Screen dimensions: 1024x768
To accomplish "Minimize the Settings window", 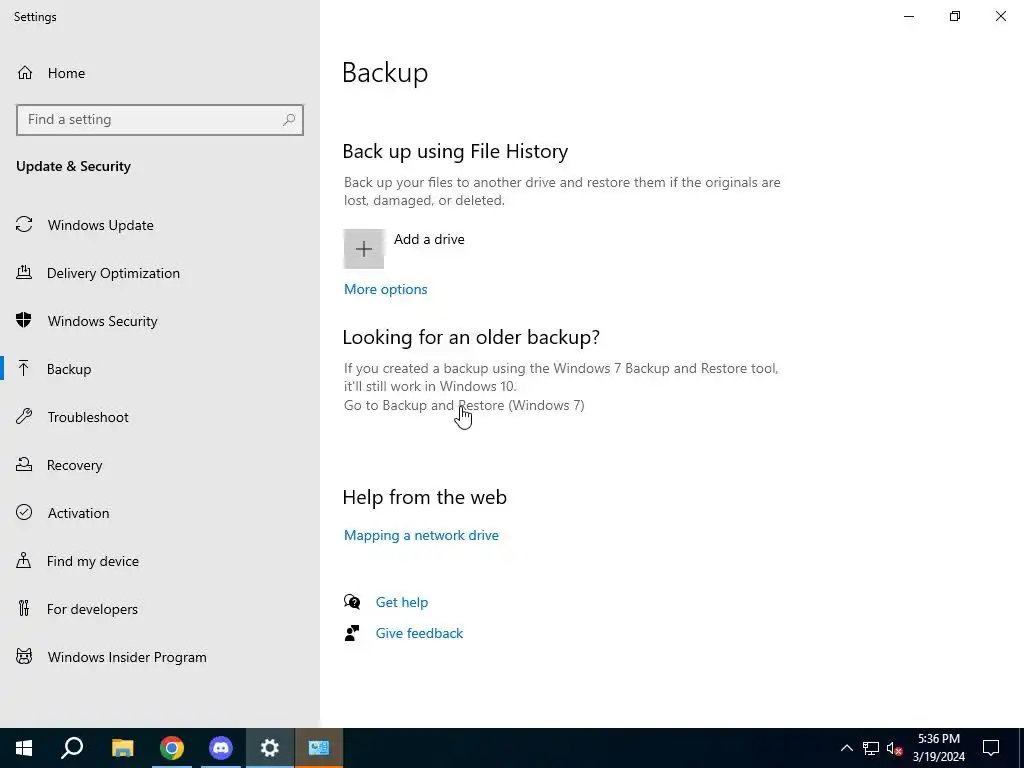I will [x=908, y=16].
